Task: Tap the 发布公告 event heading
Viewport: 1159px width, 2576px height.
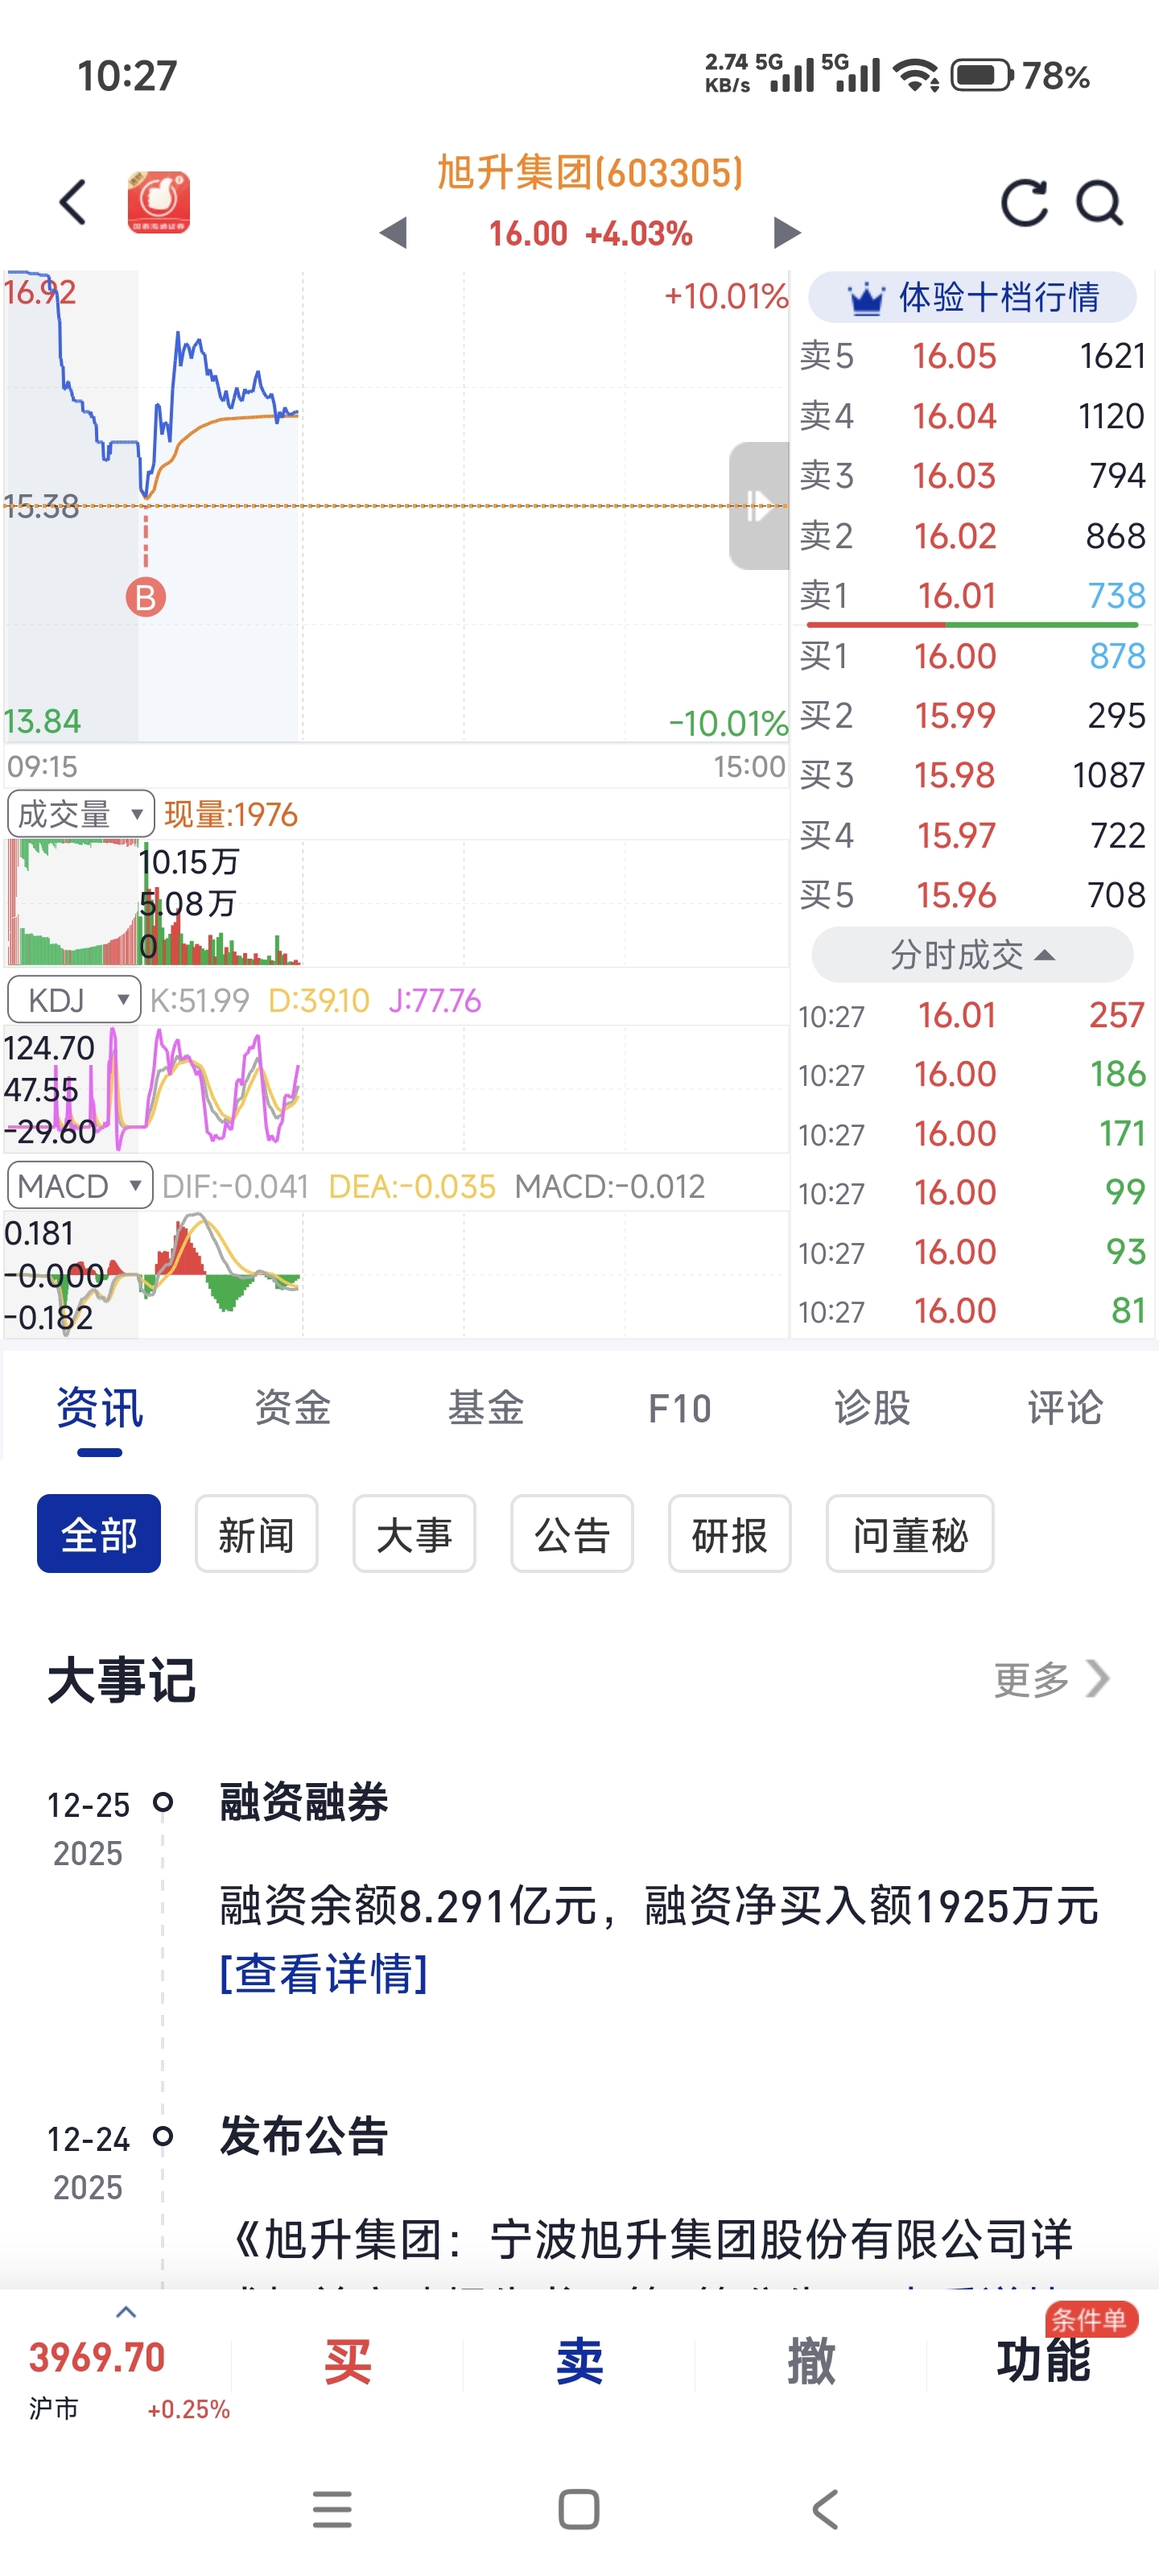Action: (x=303, y=2136)
